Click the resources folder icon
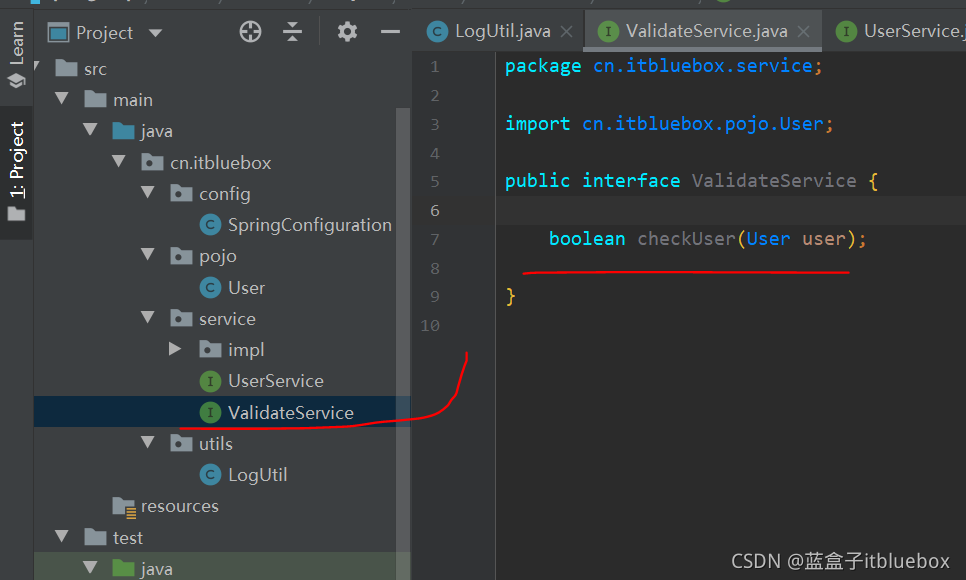Viewport: 966px width, 580px height. (x=124, y=507)
